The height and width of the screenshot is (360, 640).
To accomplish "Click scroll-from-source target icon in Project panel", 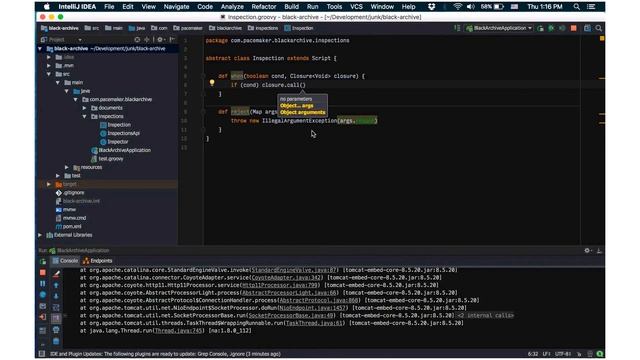I will pos(137,40).
